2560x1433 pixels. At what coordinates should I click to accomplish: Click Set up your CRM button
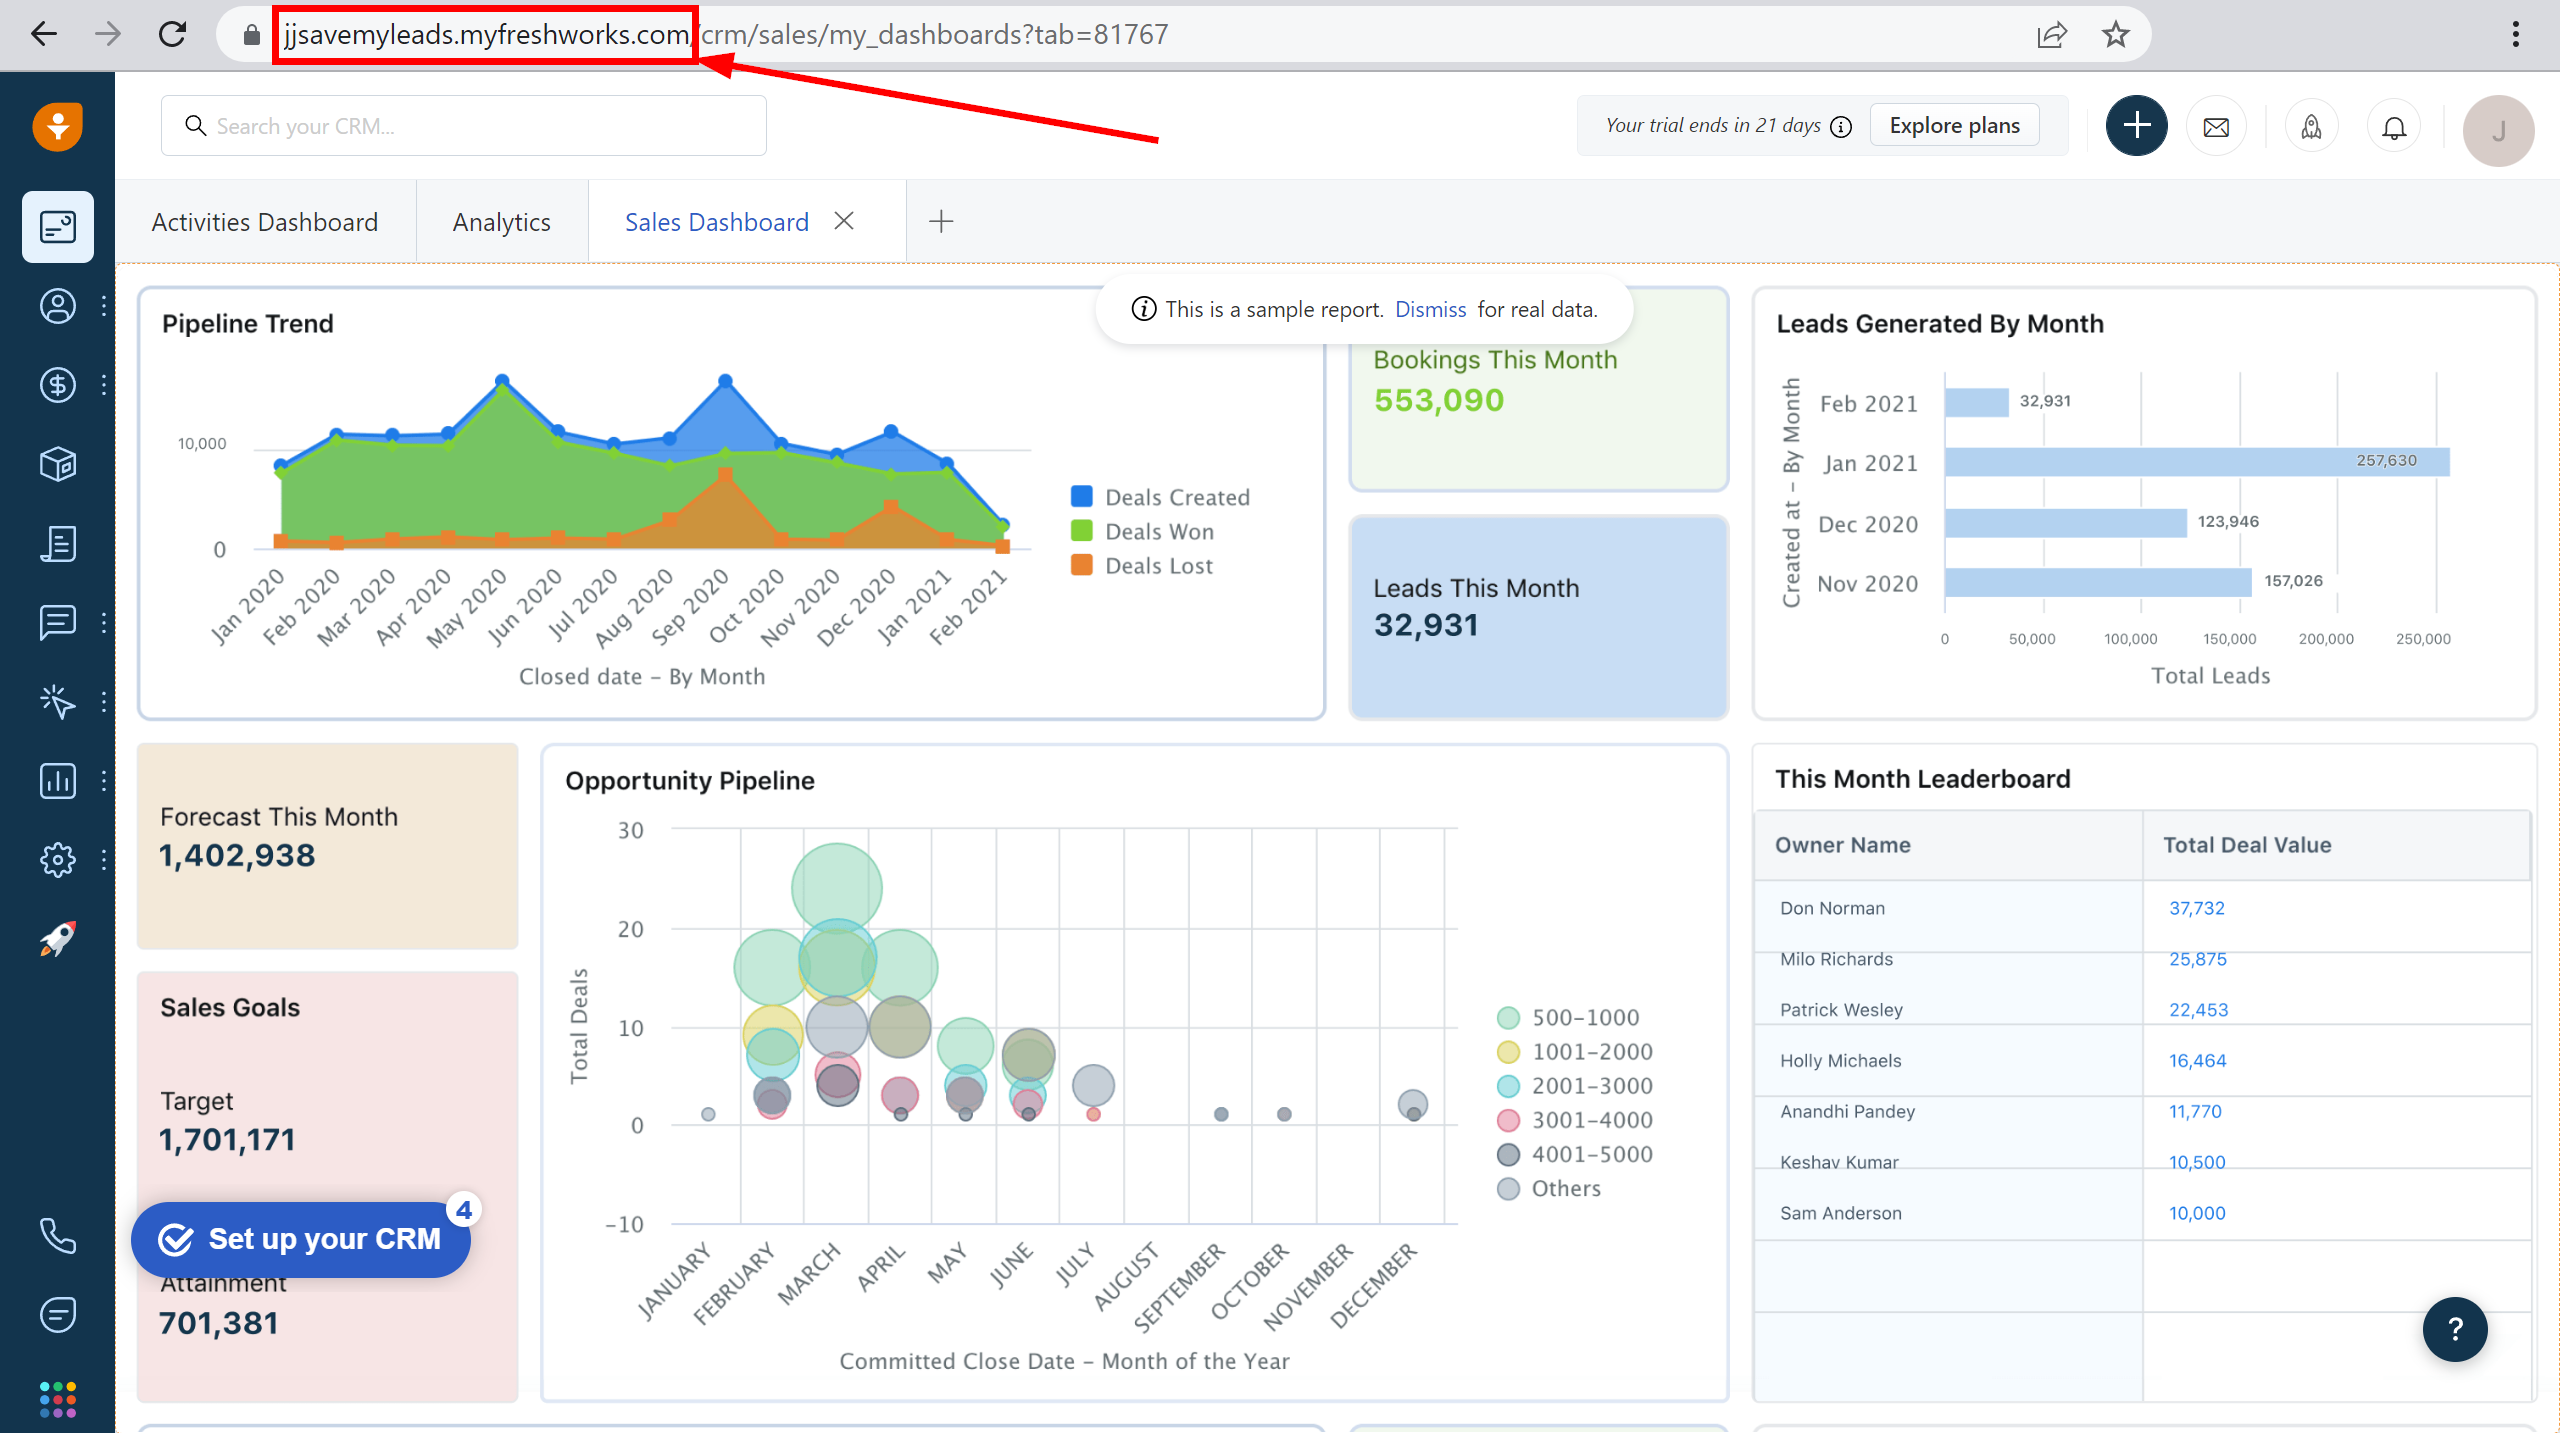point(301,1239)
